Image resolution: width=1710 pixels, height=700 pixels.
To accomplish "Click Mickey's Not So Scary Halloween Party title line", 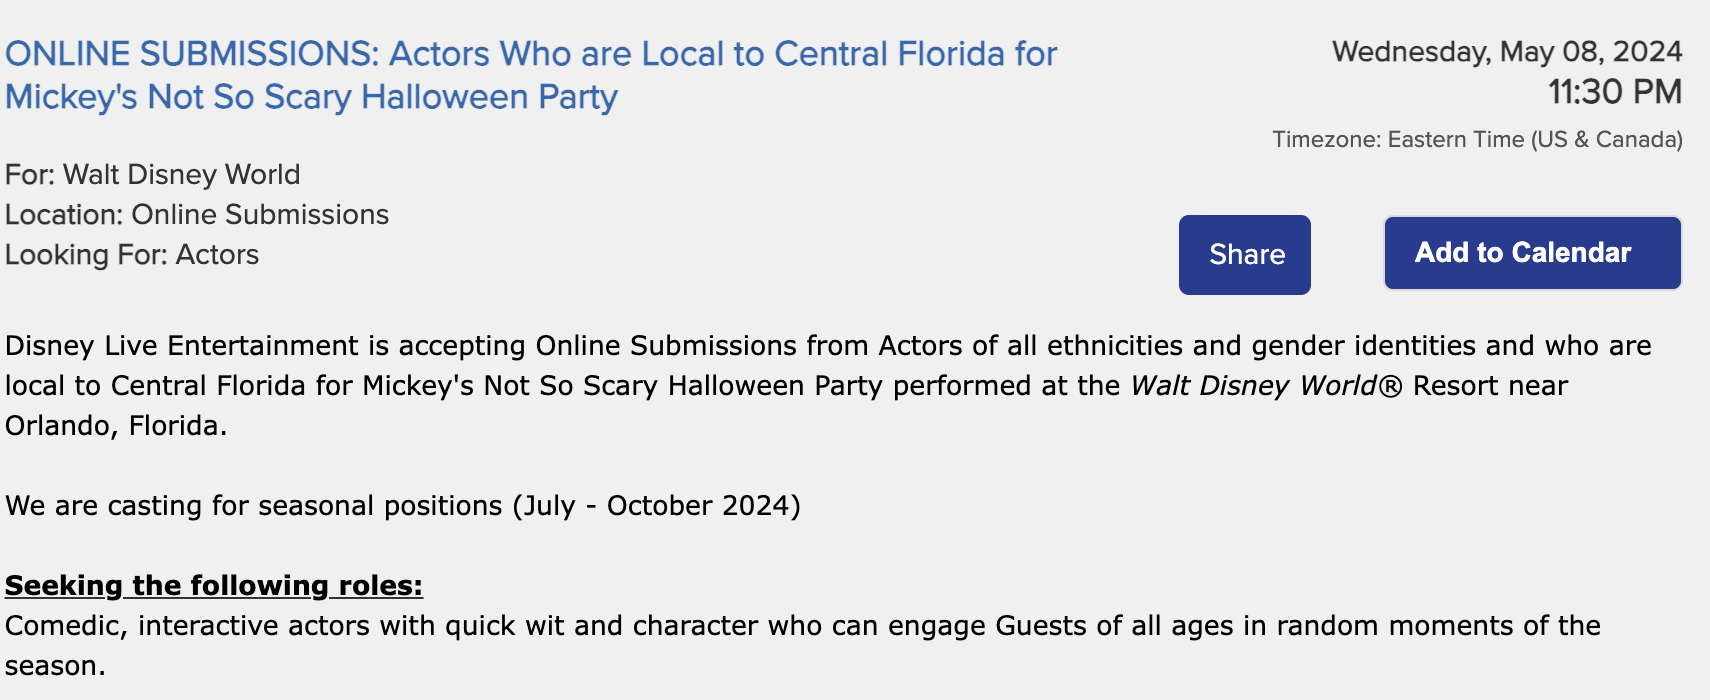I will pos(311,98).
